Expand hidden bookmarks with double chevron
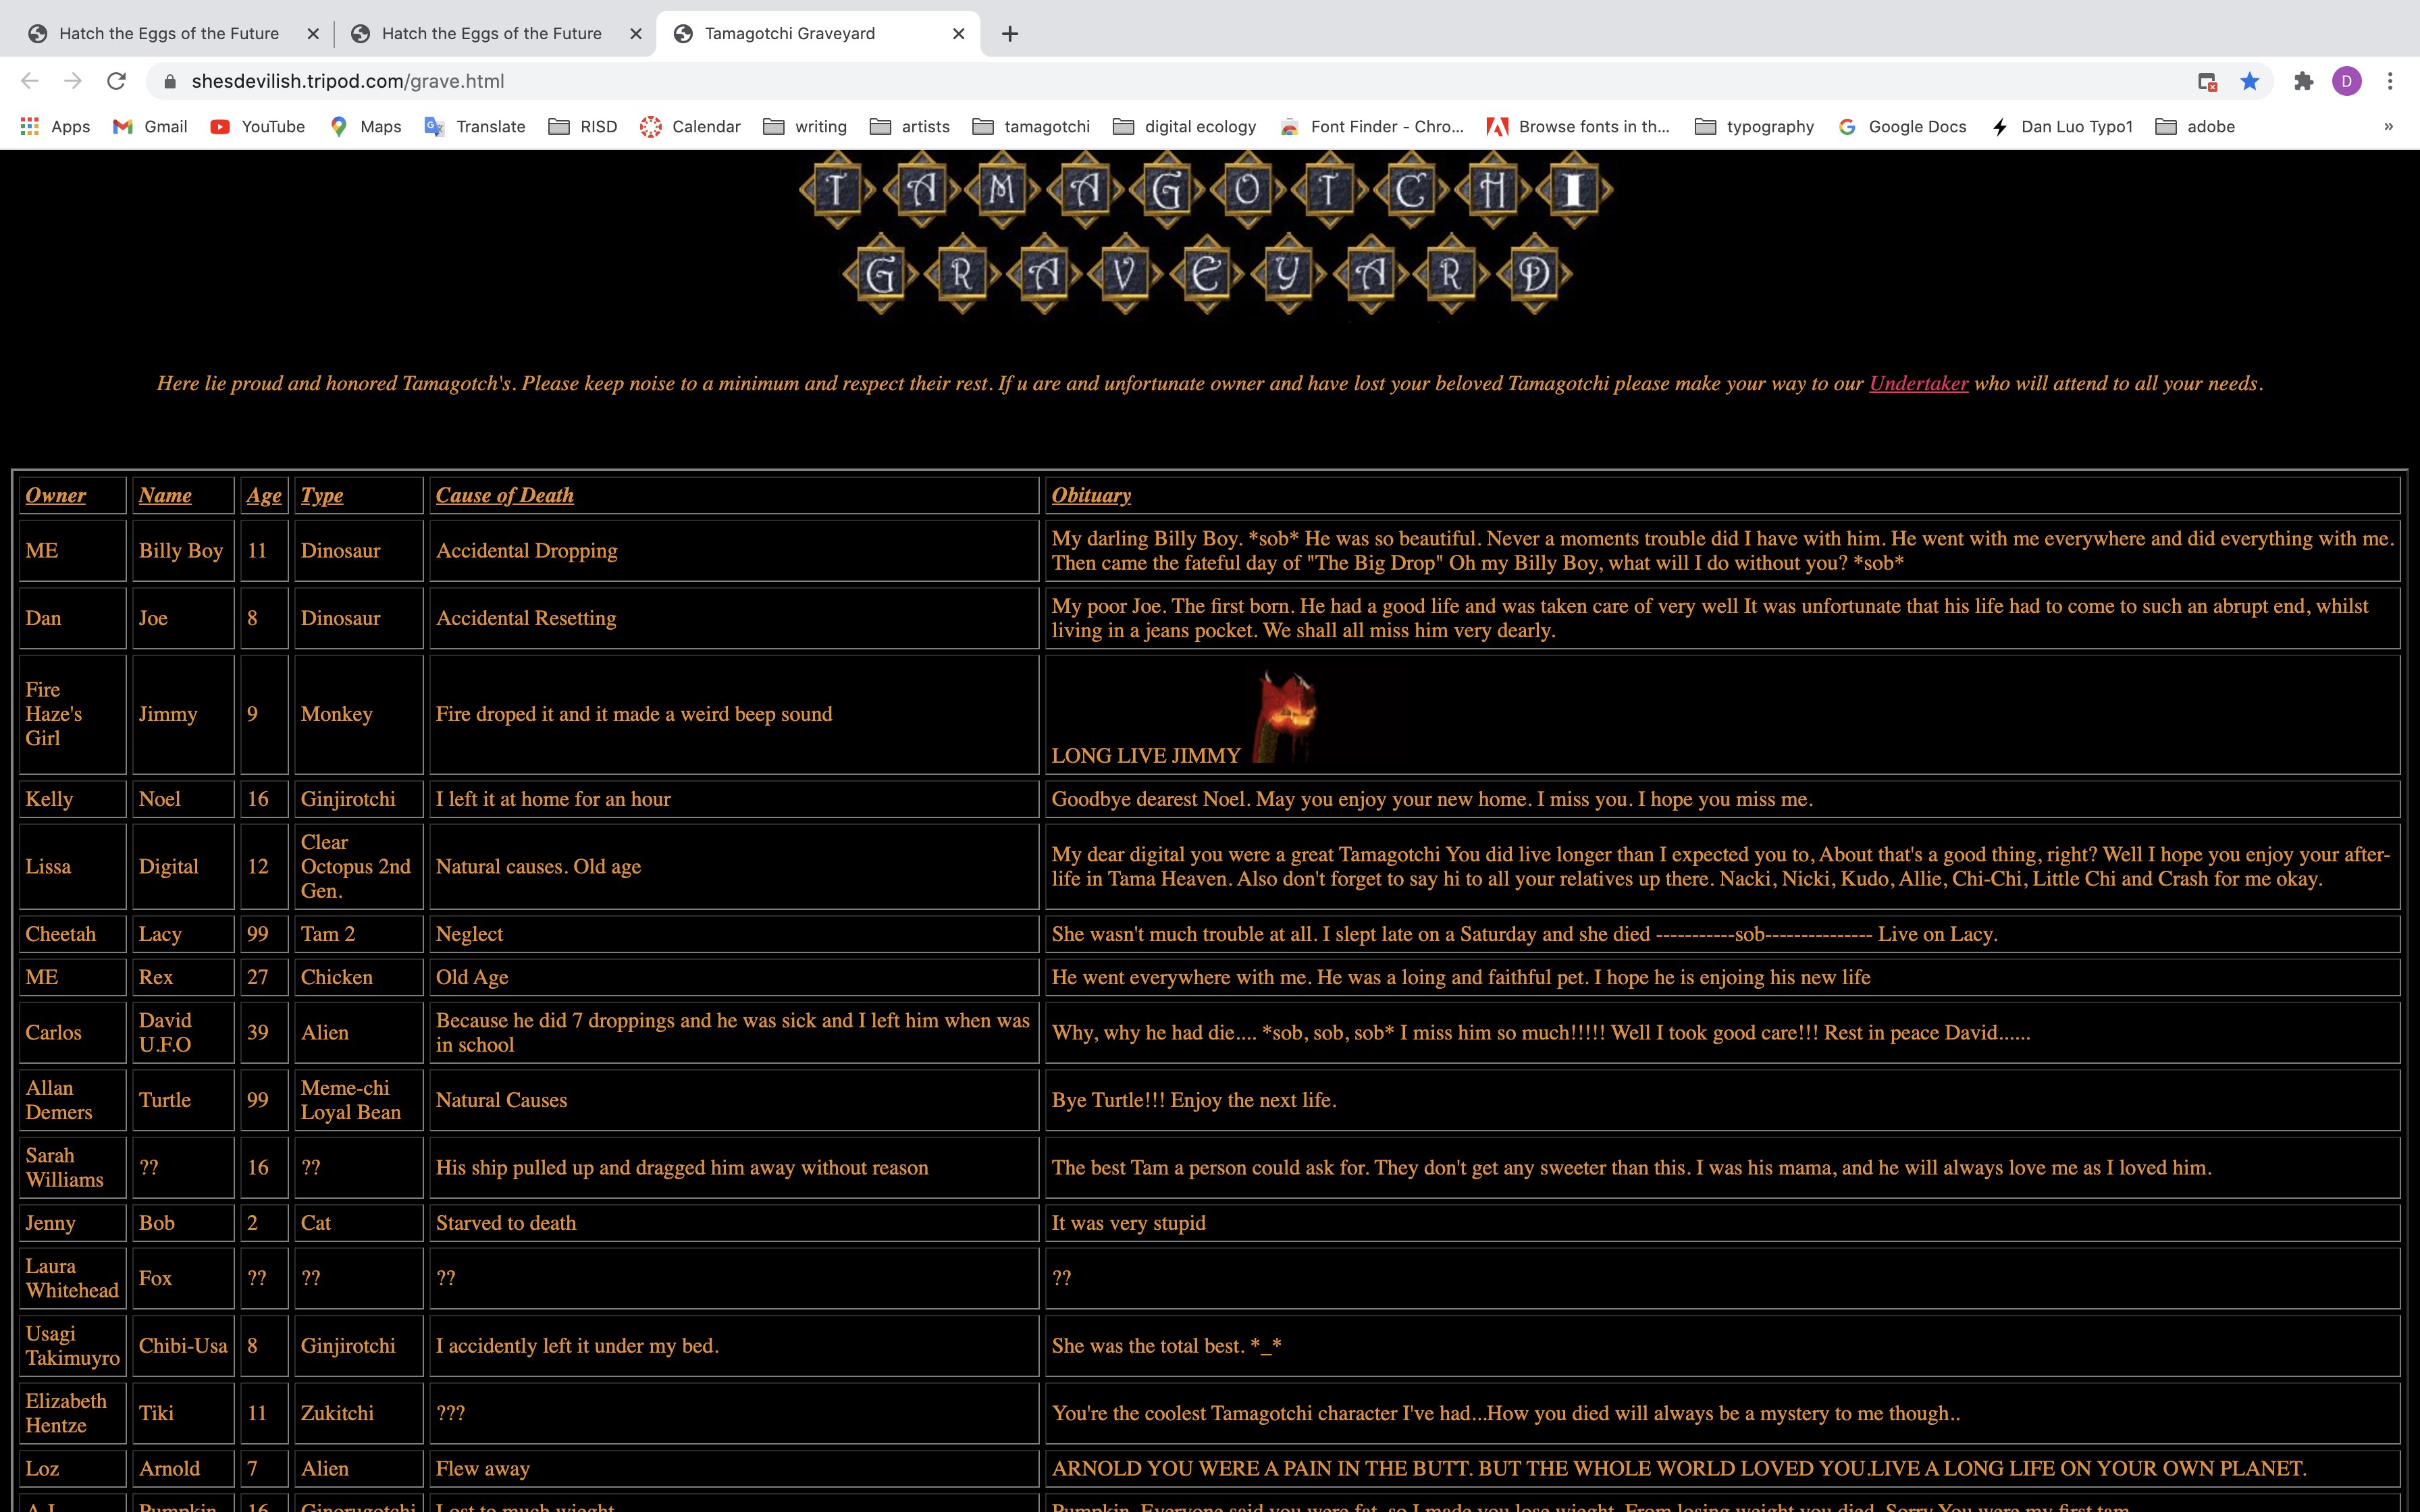 2388,127
